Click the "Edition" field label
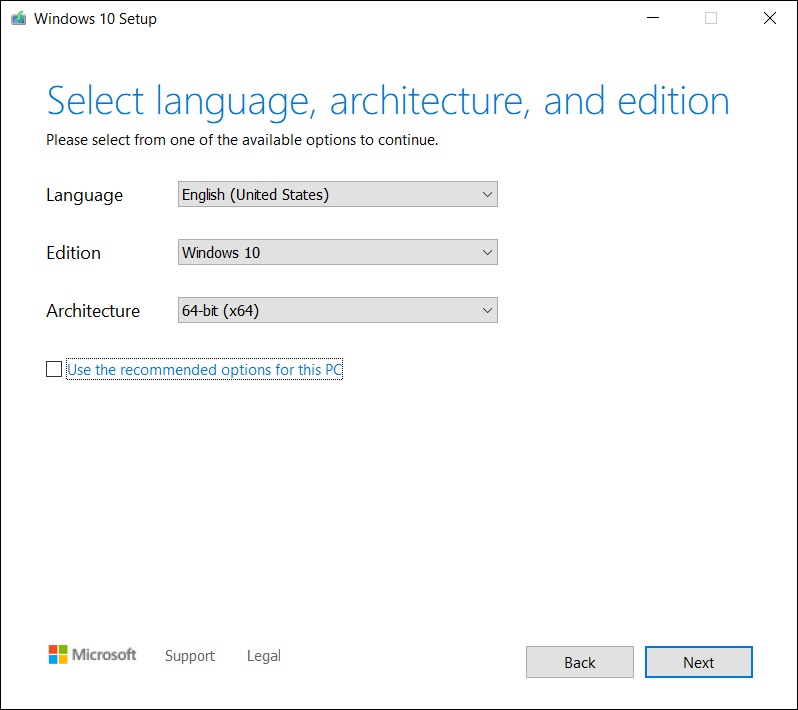Image resolution: width=798 pixels, height=710 pixels. (73, 253)
